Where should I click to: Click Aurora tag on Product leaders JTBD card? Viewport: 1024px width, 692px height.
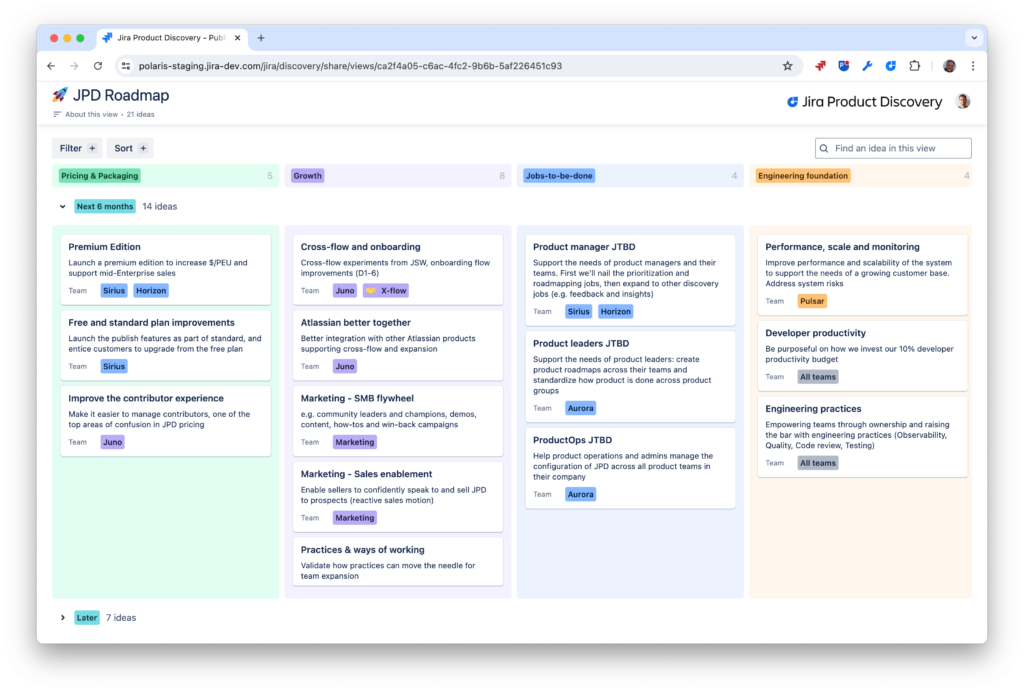click(581, 408)
